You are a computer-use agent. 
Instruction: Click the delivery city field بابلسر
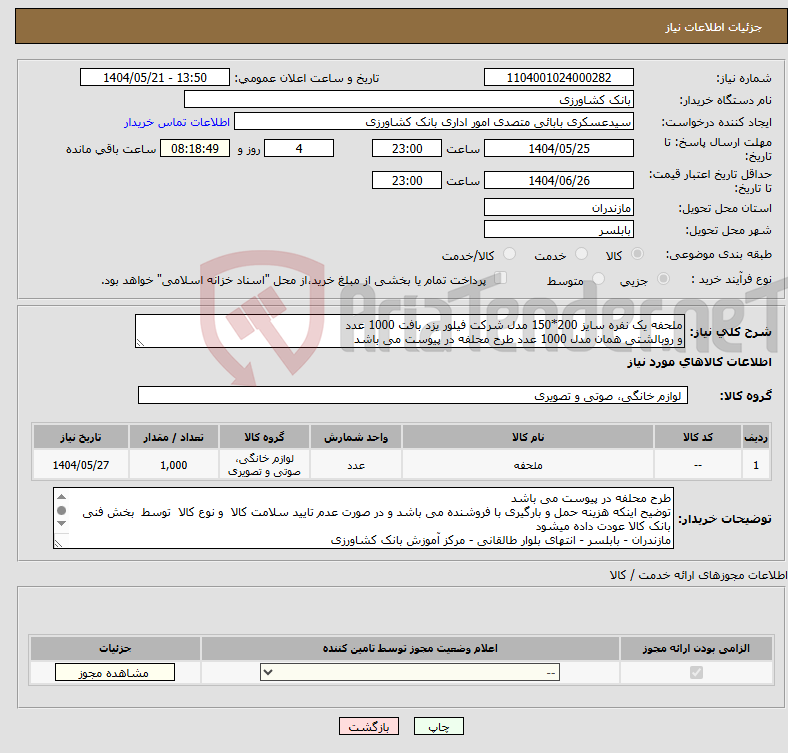point(558,229)
